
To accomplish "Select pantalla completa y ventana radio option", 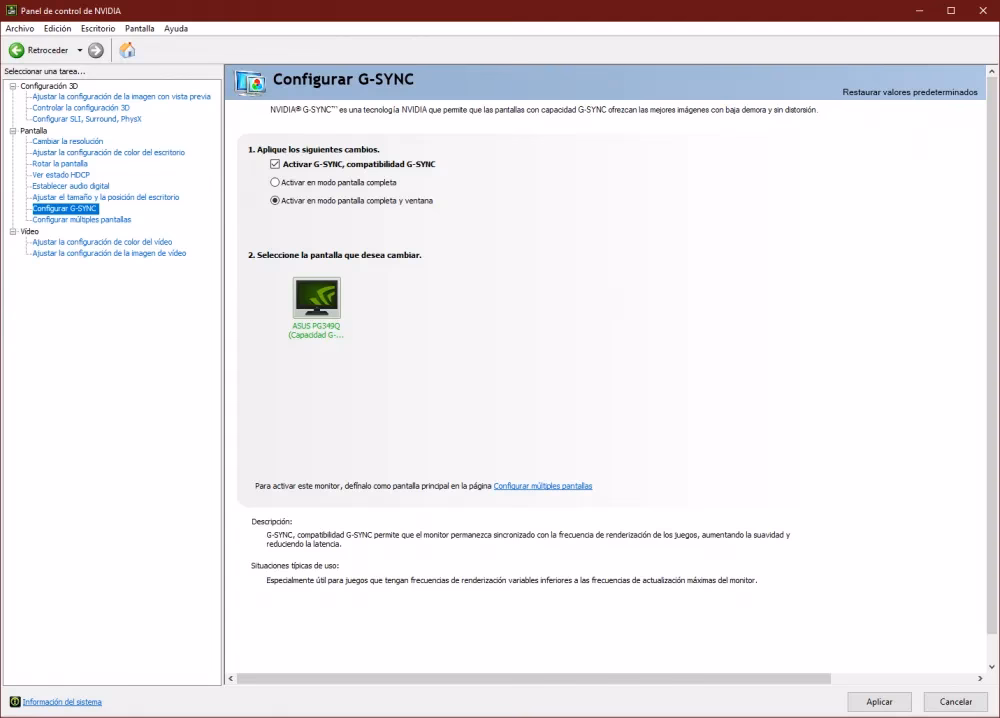I will pyautogui.click(x=275, y=200).
